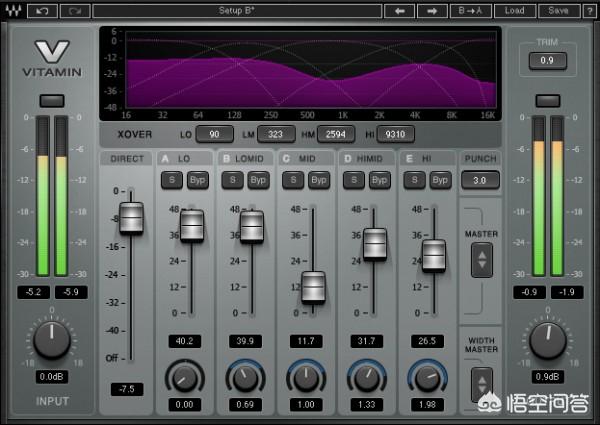Go to previous preset with left arrow
The height and width of the screenshot is (425, 600).
(x=399, y=11)
